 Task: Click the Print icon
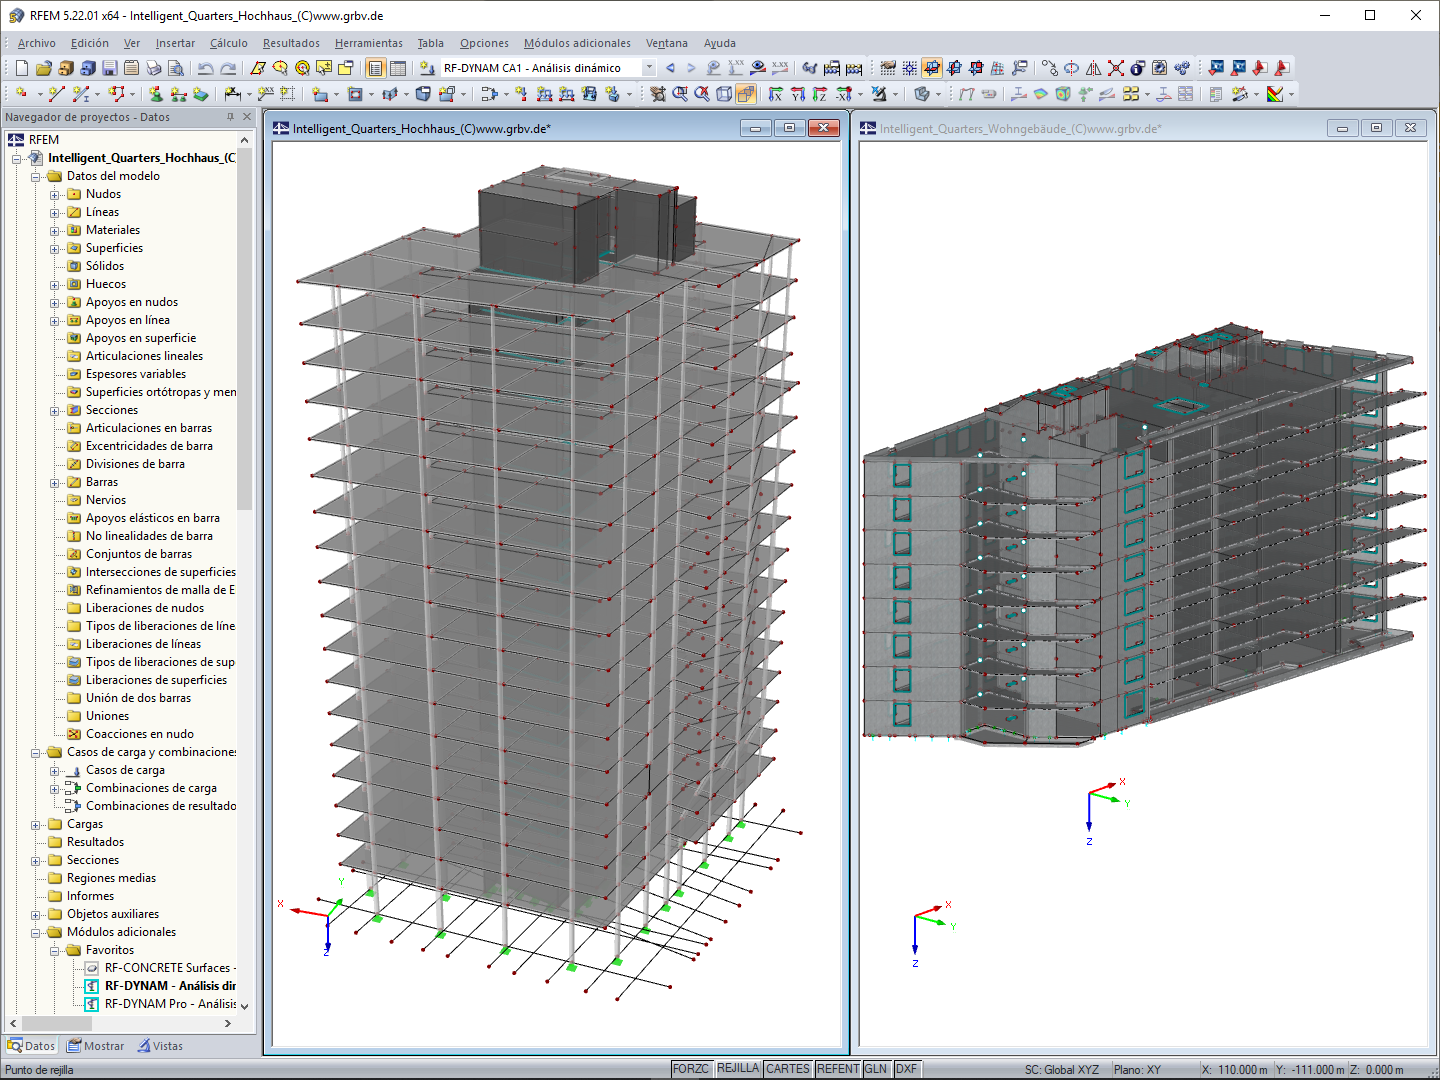(x=153, y=68)
